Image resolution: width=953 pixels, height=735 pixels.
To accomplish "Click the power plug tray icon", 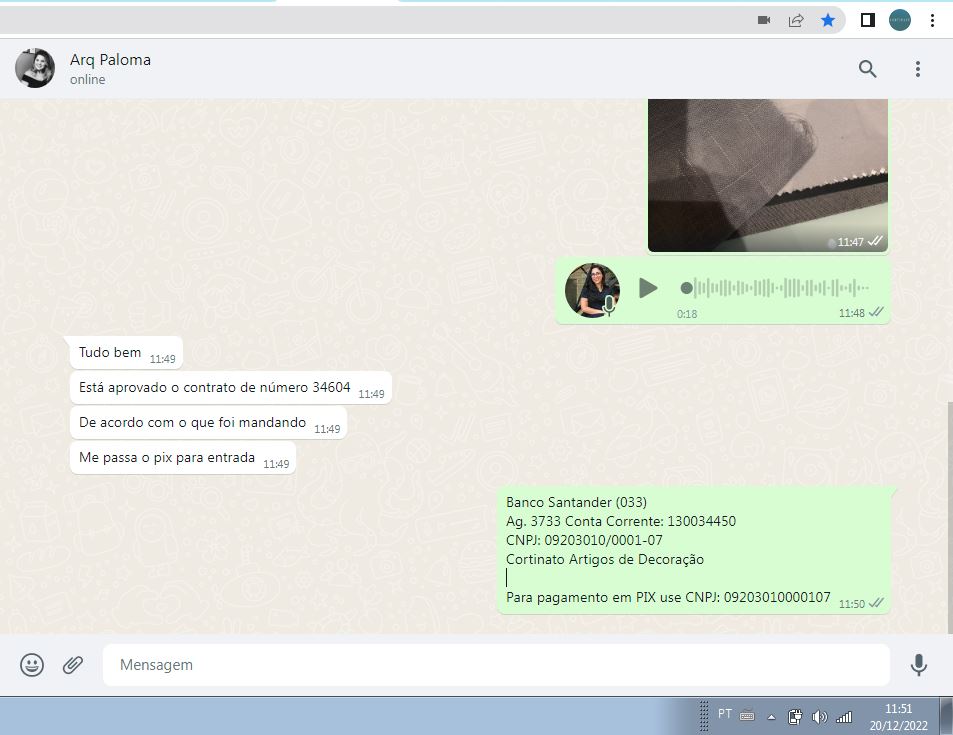I will pos(794,717).
